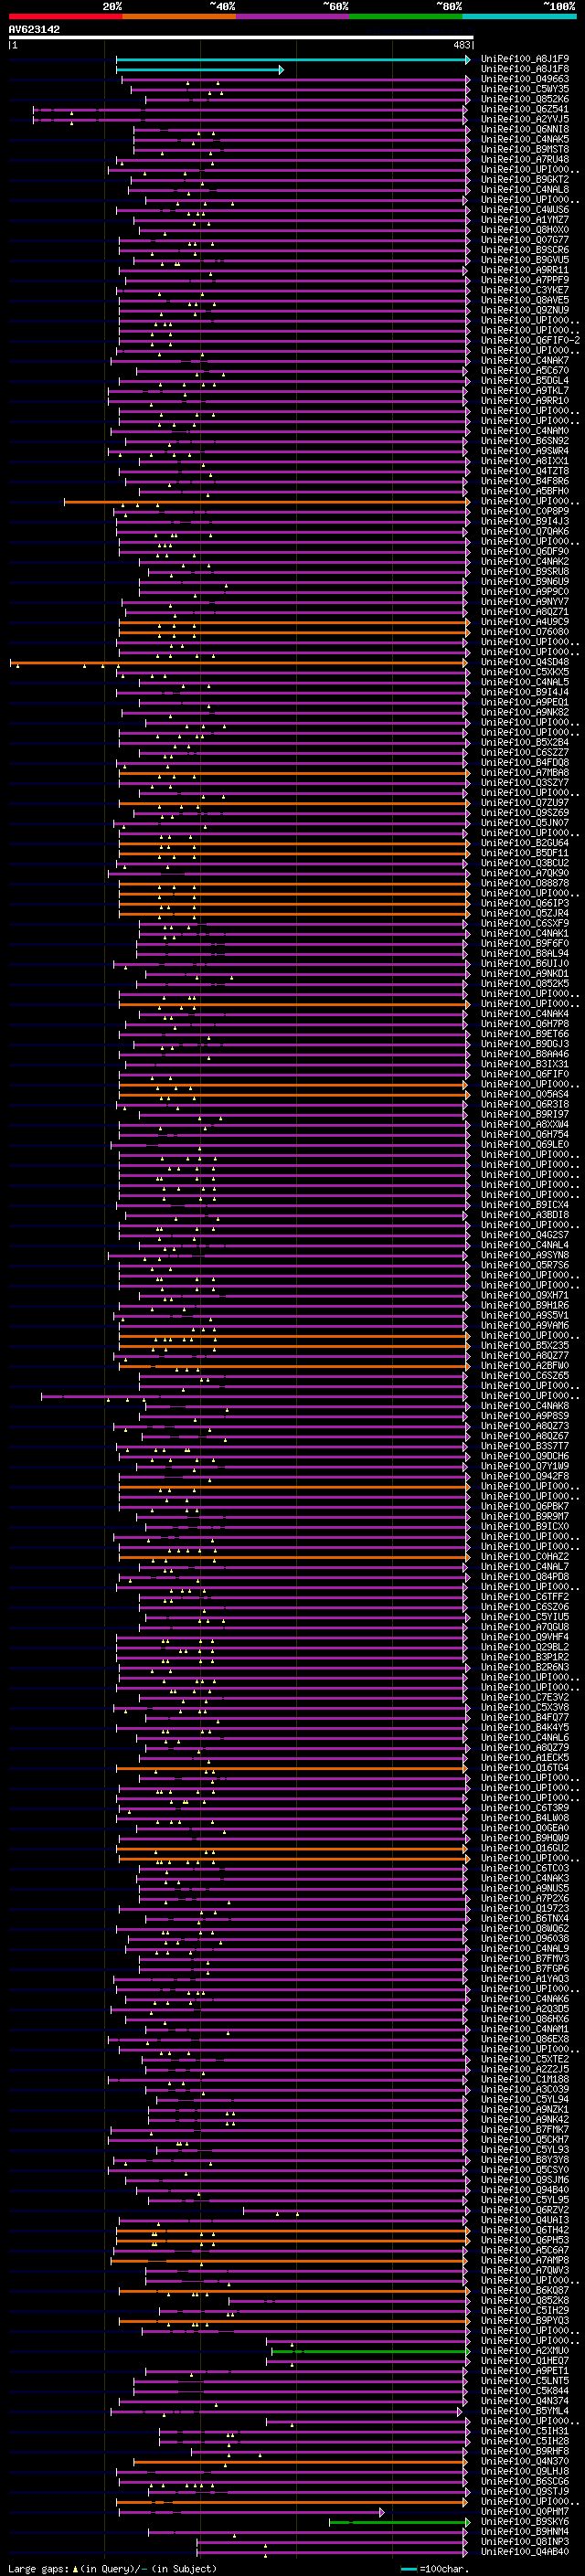
Task: Select label UniRef100_C5IH31
Action: pyautogui.click(x=525, y=2431)
